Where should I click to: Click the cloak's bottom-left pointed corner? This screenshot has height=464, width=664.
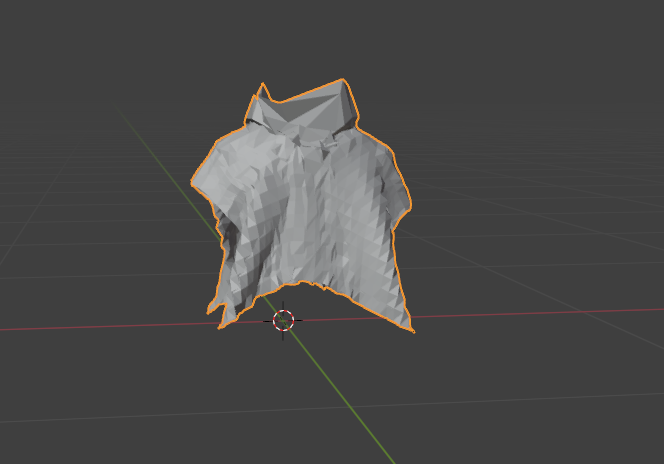222,324
